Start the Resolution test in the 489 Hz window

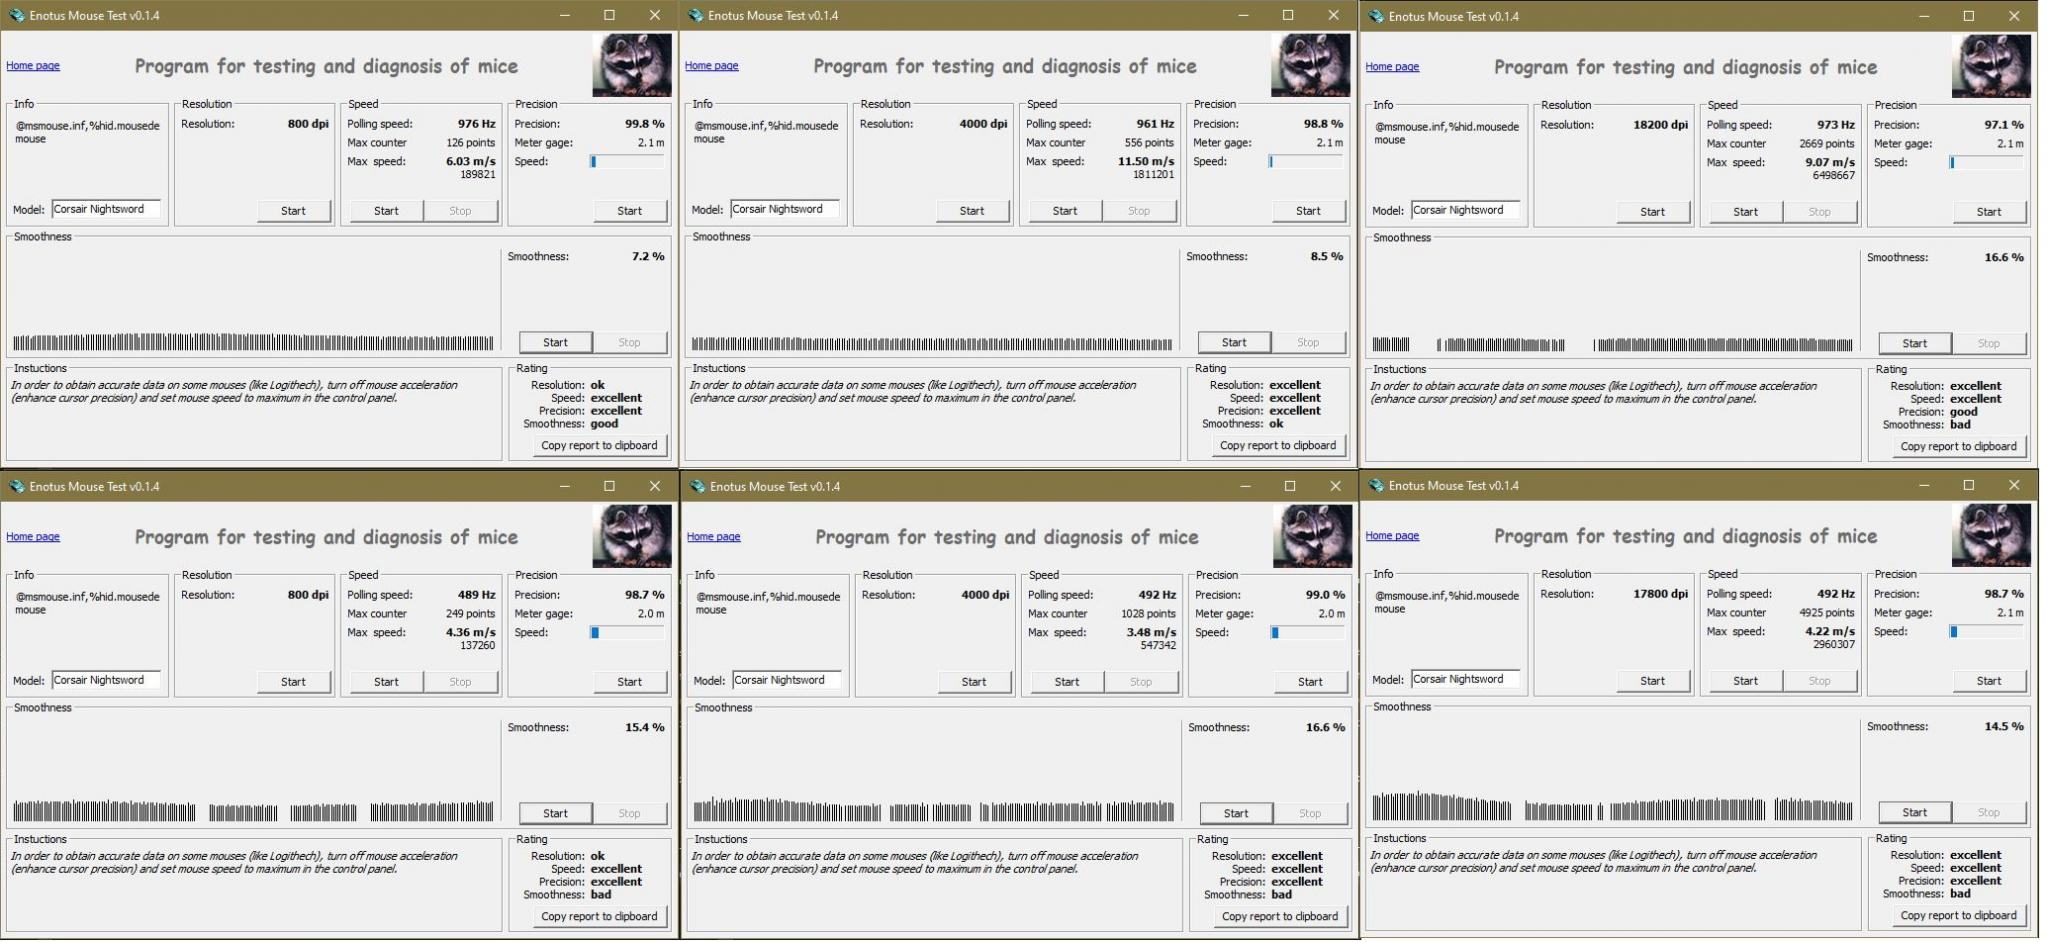[293, 682]
